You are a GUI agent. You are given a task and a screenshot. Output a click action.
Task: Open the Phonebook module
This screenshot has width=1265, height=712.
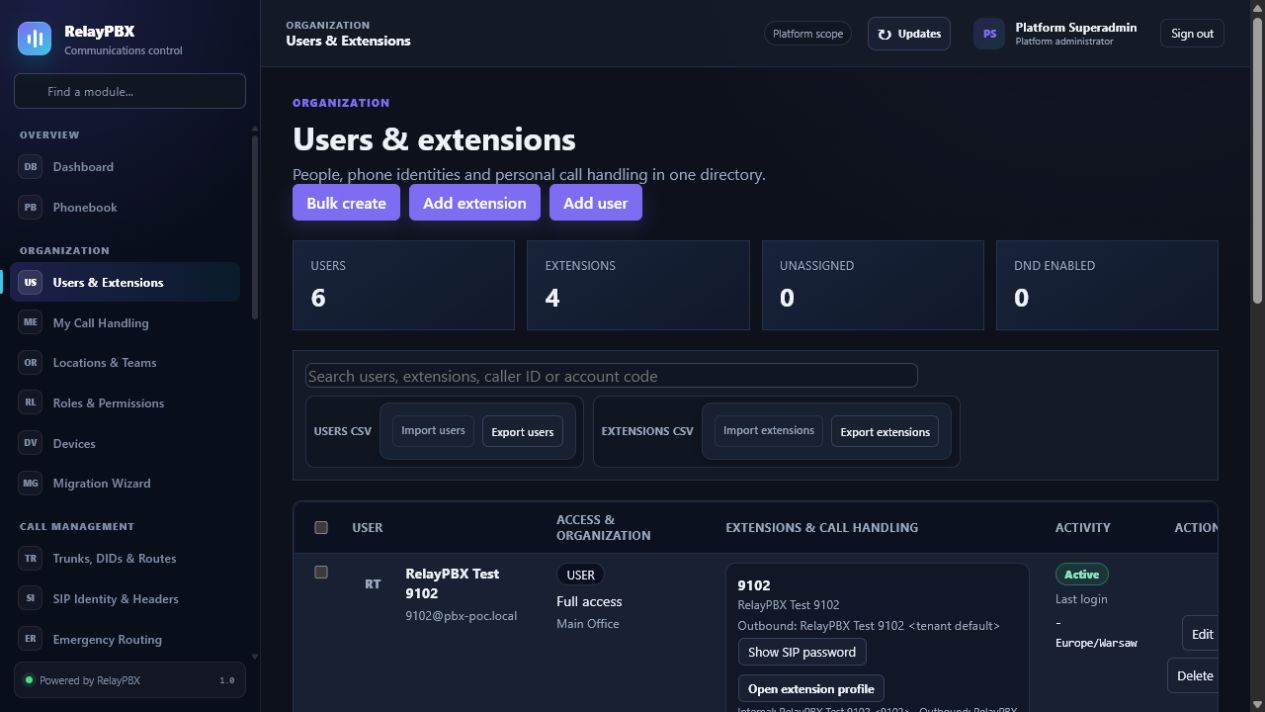127,207
